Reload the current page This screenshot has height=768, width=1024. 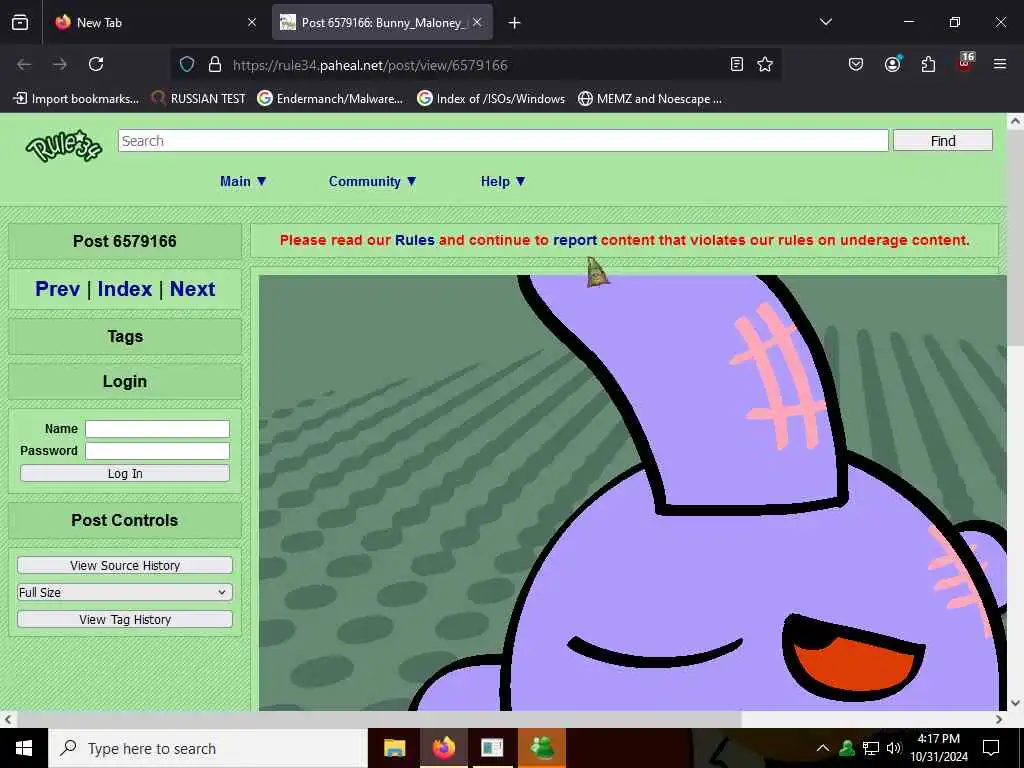(x=96, y=64)
